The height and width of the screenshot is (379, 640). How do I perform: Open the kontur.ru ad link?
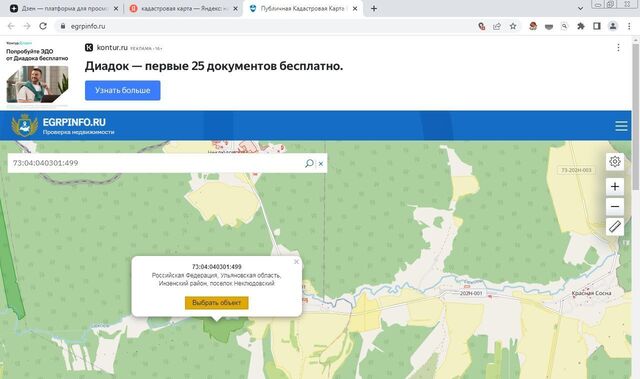pyautogui.click(x=112, y=47)
